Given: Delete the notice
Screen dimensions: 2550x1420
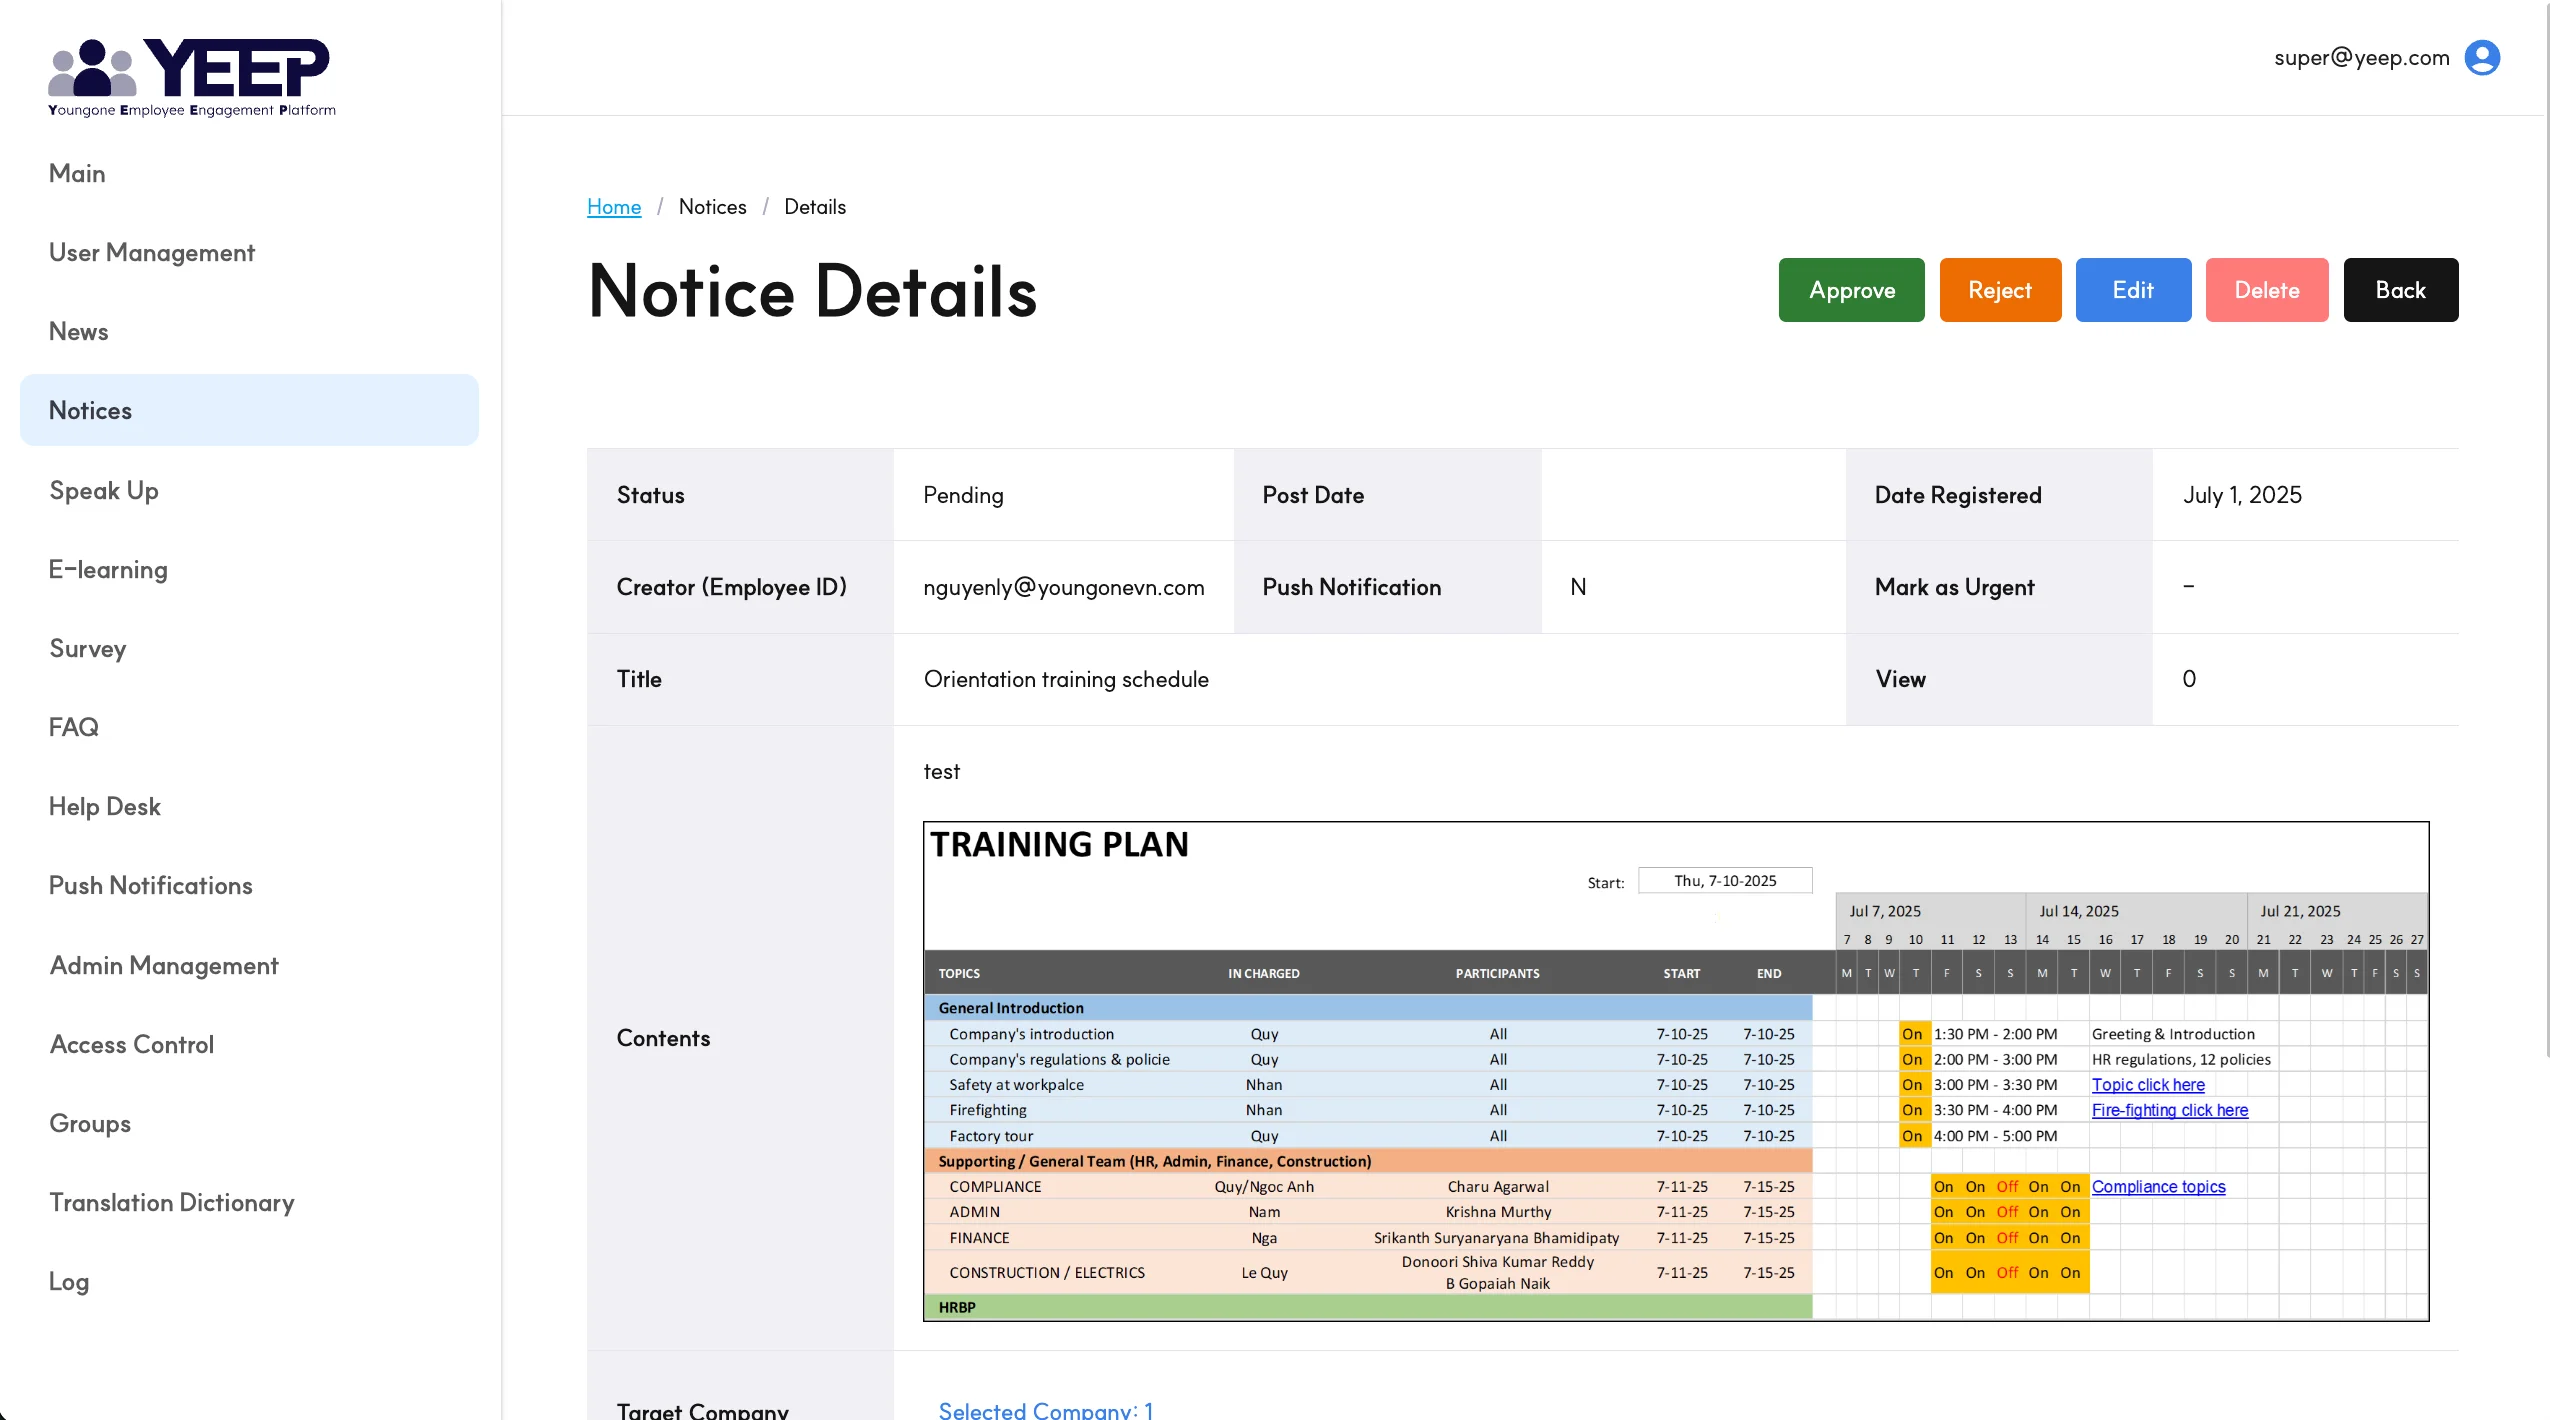Looking at the screenshot, I should click(x=2266, y=290).
